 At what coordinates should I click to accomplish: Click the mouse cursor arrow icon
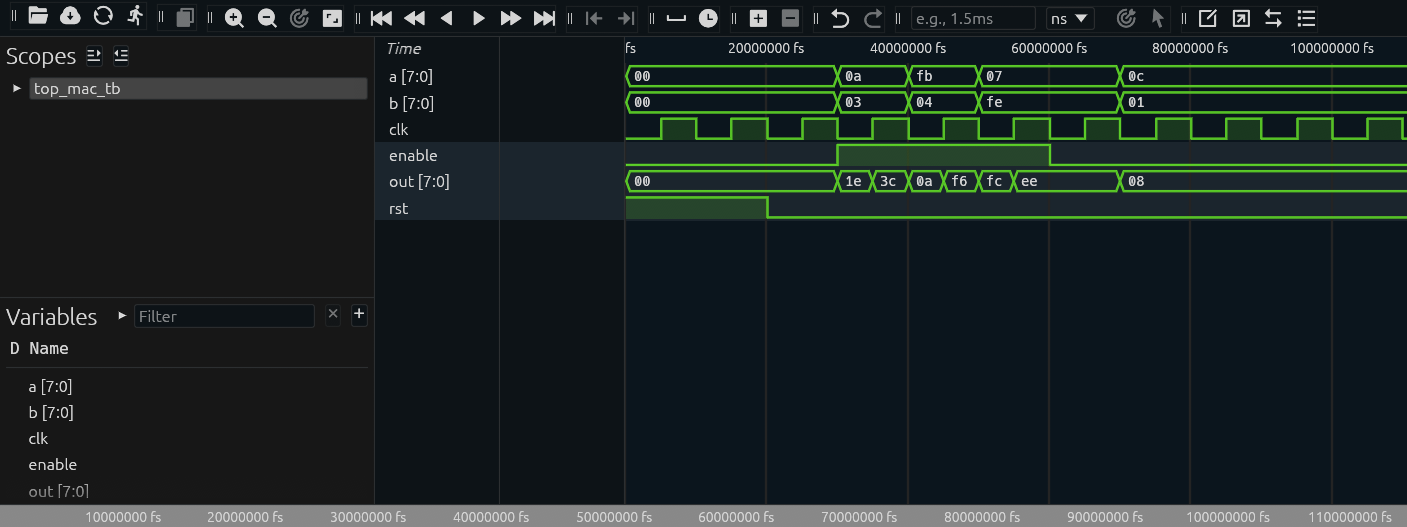tap(1158, 18)
